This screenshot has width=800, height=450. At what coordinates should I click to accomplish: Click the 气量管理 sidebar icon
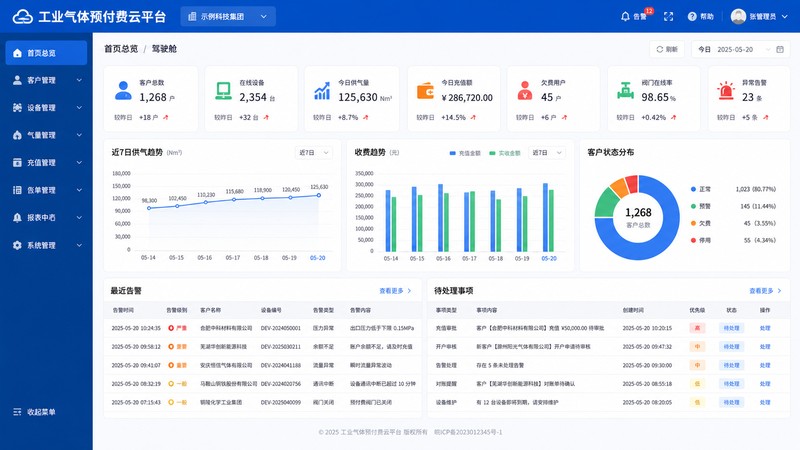coord(17,135)
